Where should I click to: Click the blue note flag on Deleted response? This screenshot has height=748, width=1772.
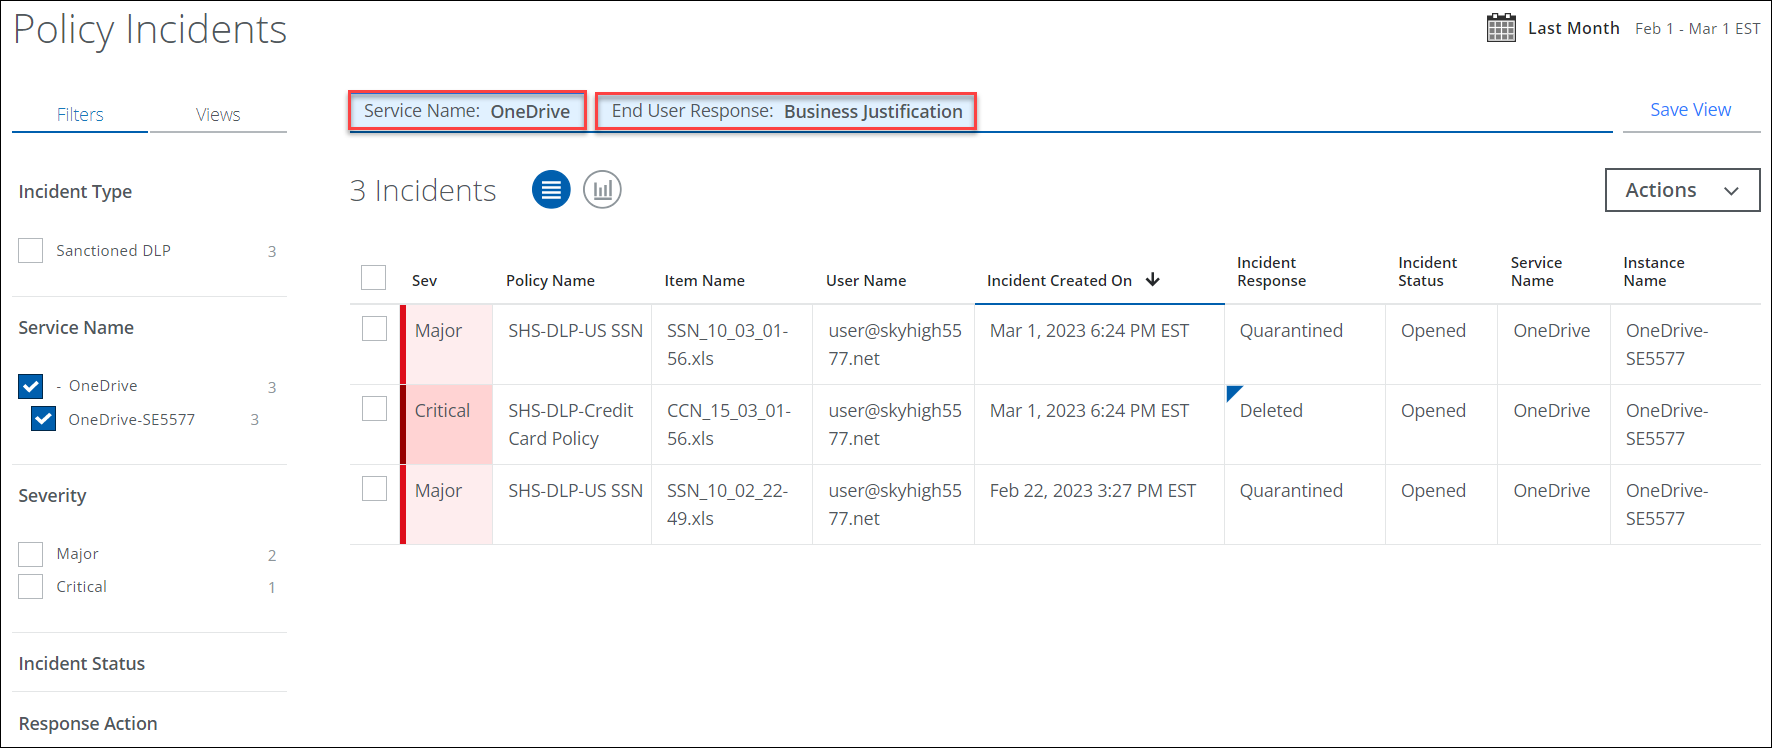tap(1233, 392)
